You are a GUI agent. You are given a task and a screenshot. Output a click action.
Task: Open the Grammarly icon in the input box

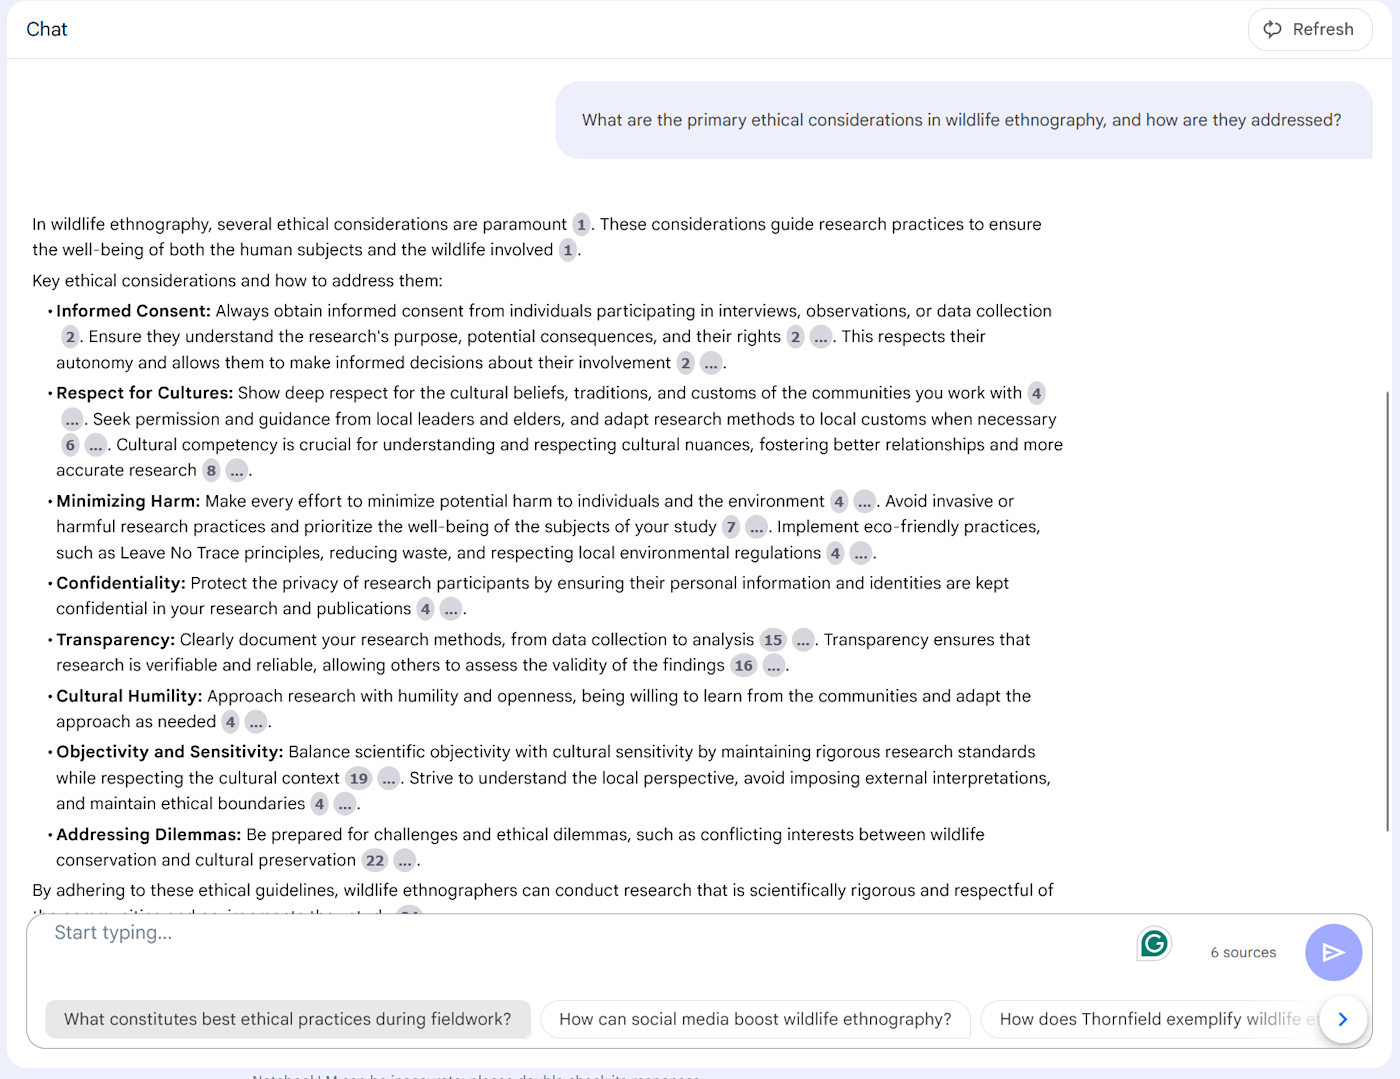pos(1154,943)
